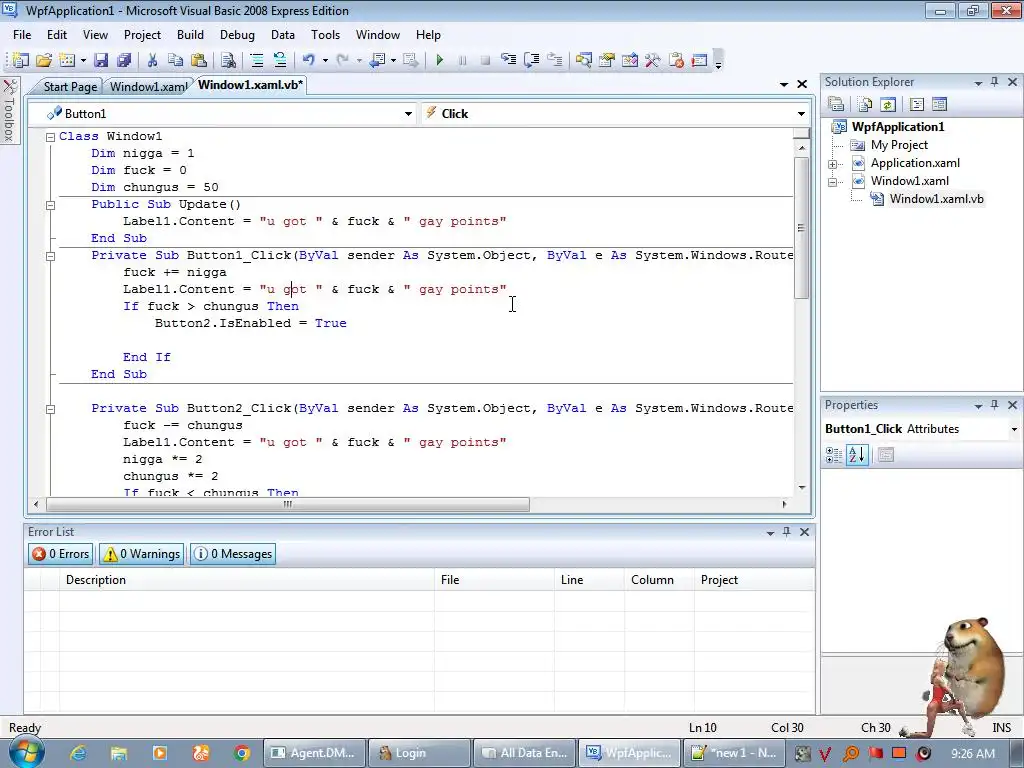The image size is (1024, 768).
Task: Expand Application.xaml node in Solution Explorer
Action: tap(833, 164)
